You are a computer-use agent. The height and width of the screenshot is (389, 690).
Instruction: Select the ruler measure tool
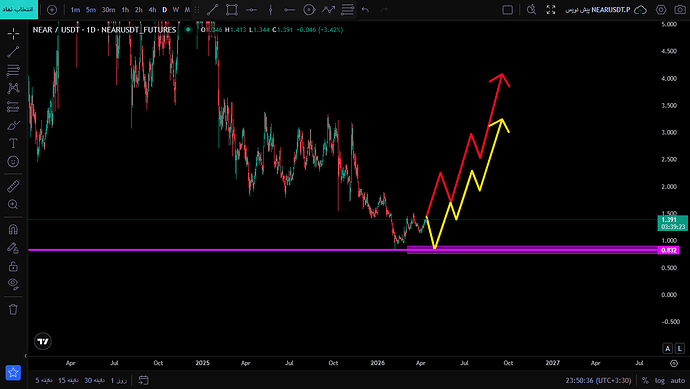tap(13, 186)
